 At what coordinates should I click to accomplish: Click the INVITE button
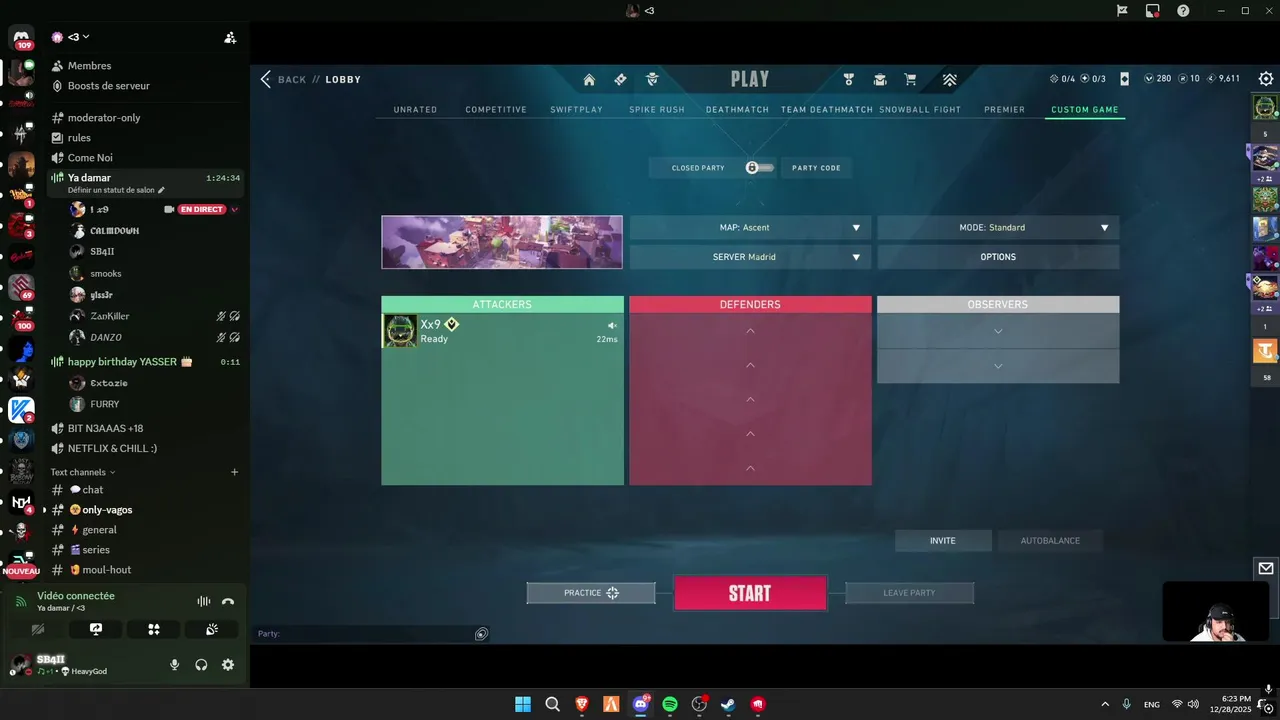click(943, 541)
